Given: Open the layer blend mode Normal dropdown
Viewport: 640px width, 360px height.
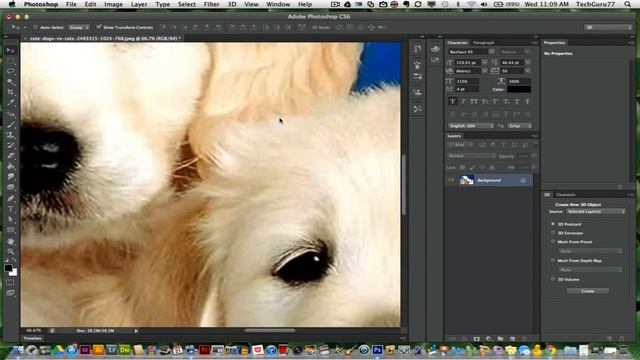Looking at the screenshot, I should [471, 156].
